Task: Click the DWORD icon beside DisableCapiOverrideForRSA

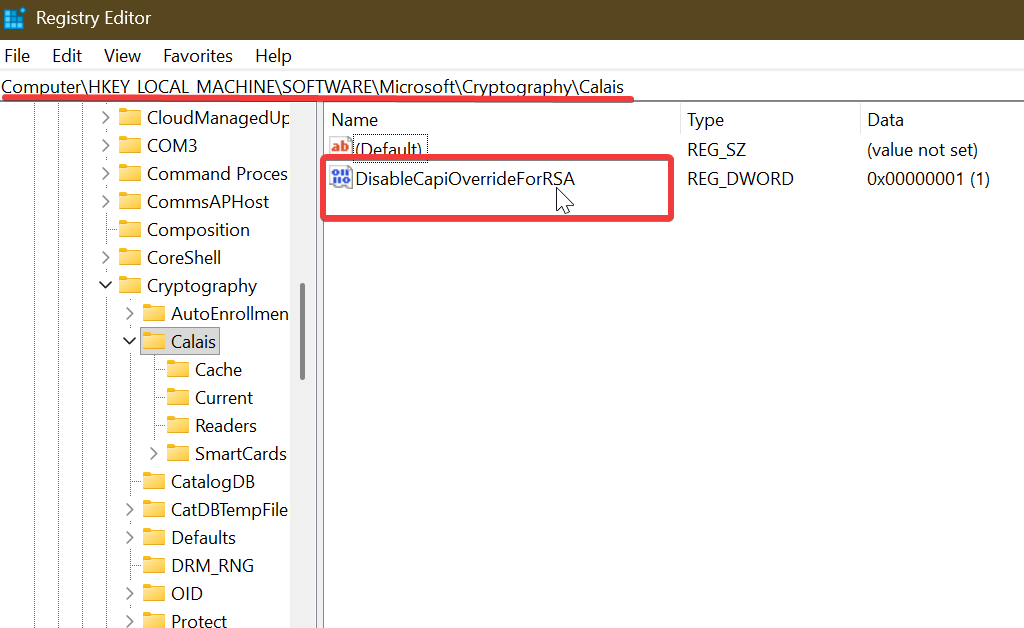Action: pos(339,177)
